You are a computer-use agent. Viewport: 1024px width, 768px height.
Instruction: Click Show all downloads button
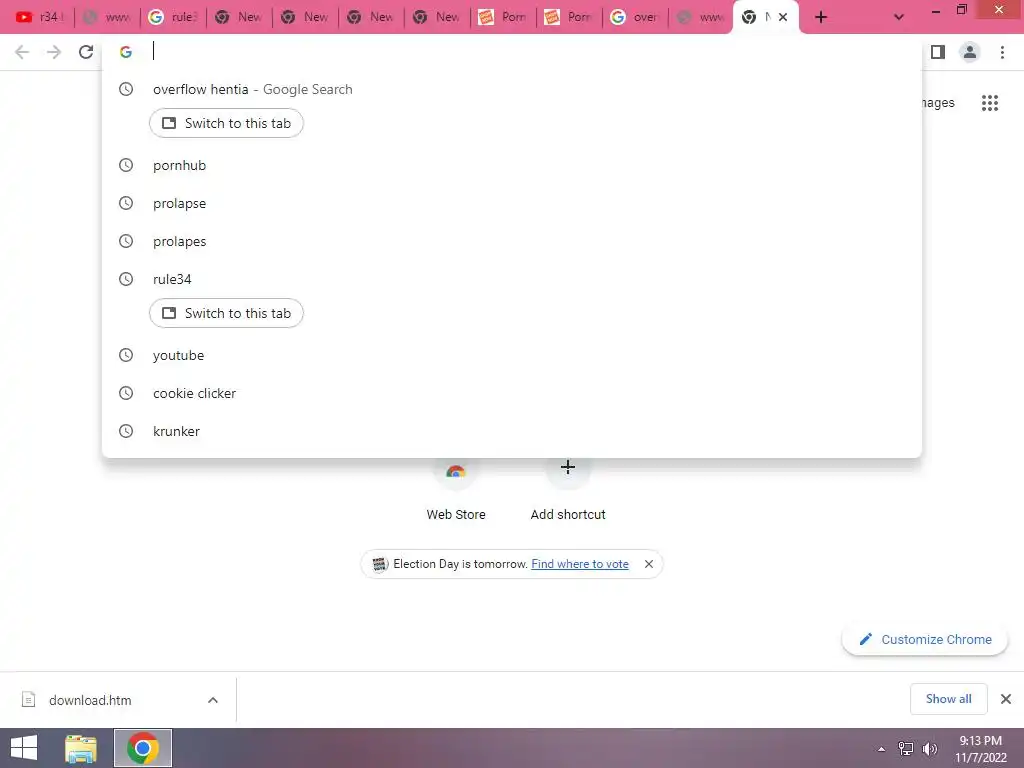tap(948, 699)
